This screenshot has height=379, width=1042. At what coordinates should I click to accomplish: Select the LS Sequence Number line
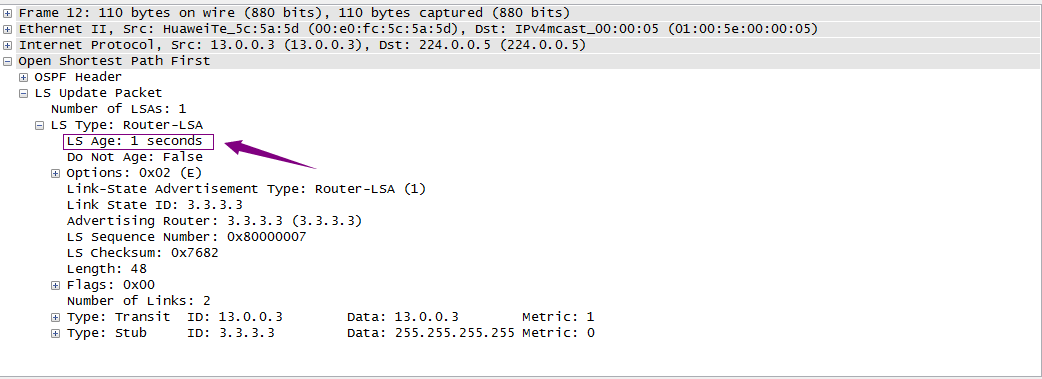point(186,237)
